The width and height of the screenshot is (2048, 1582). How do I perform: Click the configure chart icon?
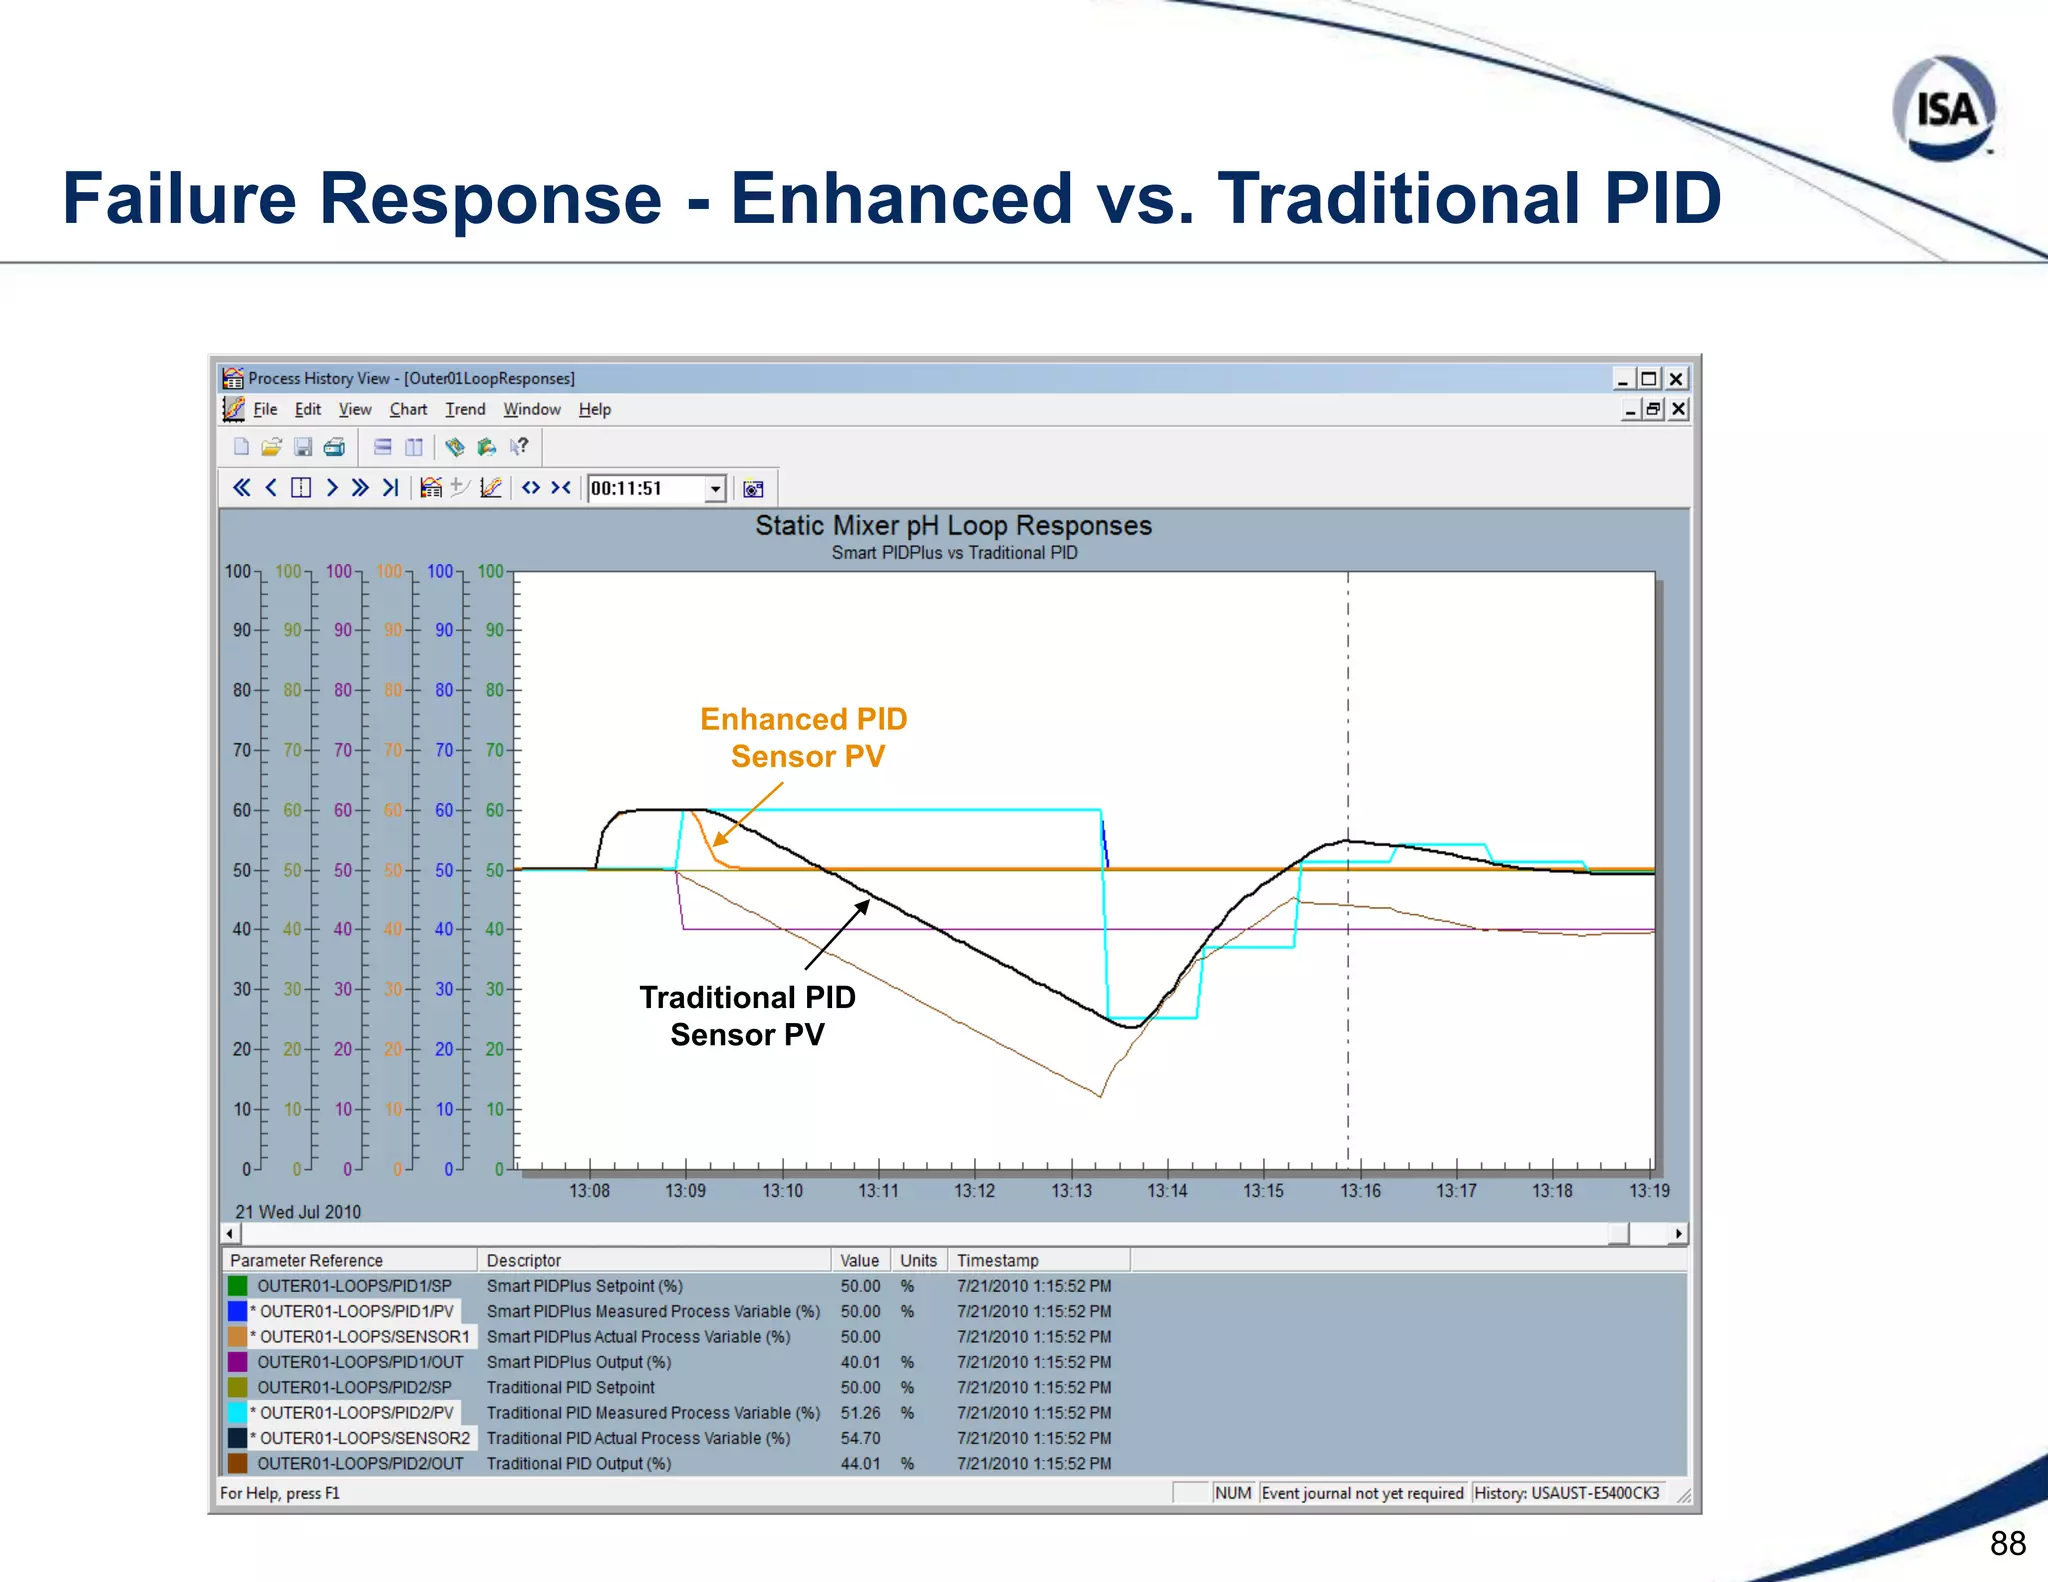[x=431, y=488]
